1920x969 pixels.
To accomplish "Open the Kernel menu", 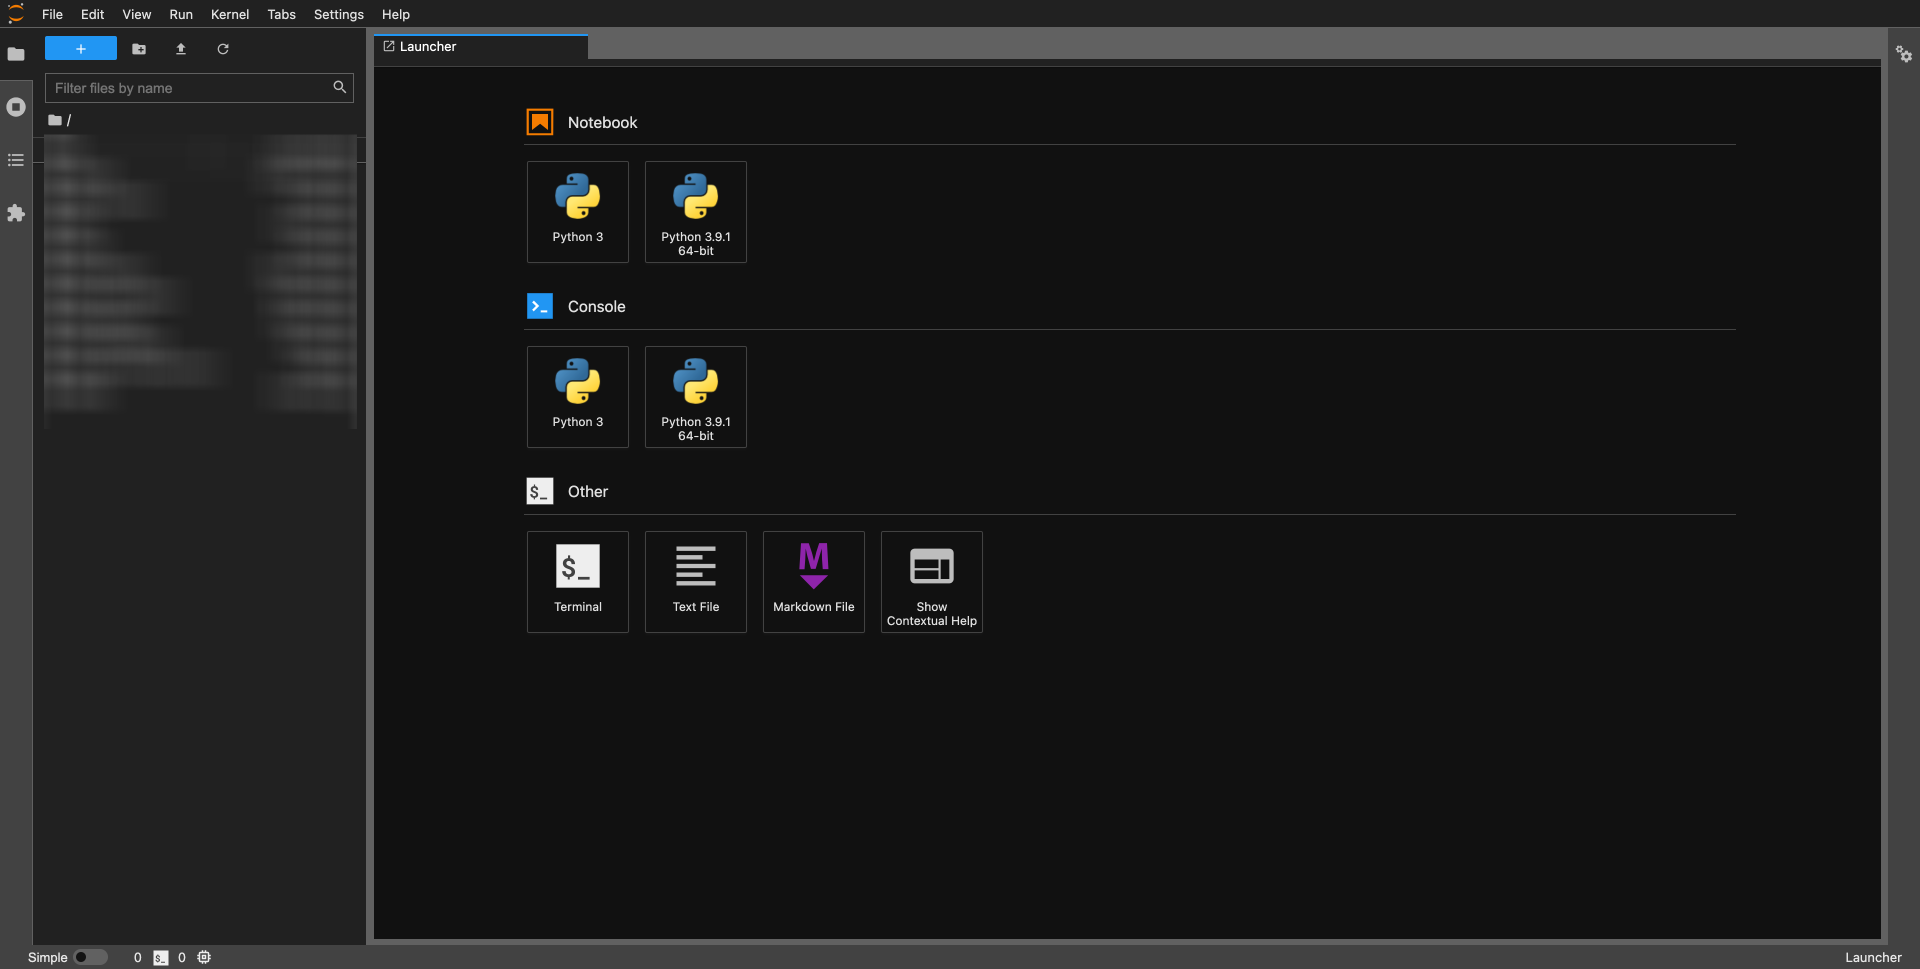I will pyautogui.click(x=229, y=14).
